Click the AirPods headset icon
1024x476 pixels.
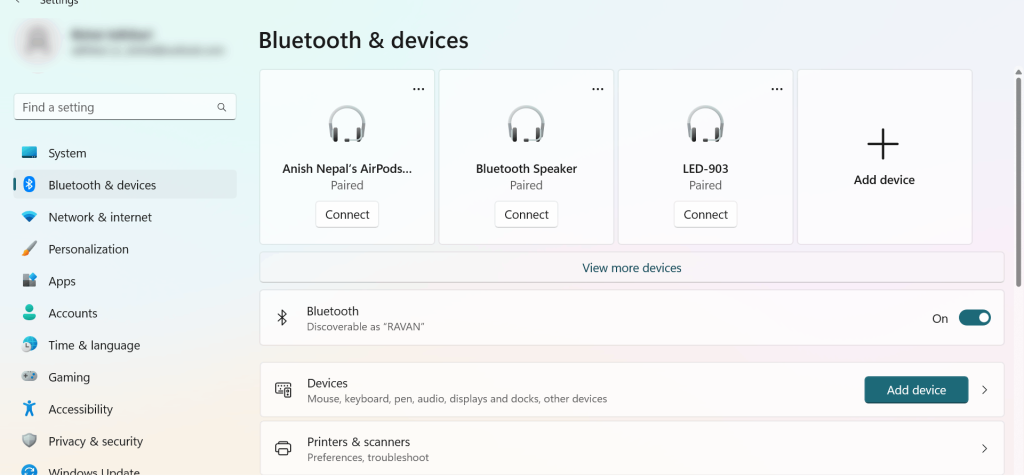[x=347, y=124]
